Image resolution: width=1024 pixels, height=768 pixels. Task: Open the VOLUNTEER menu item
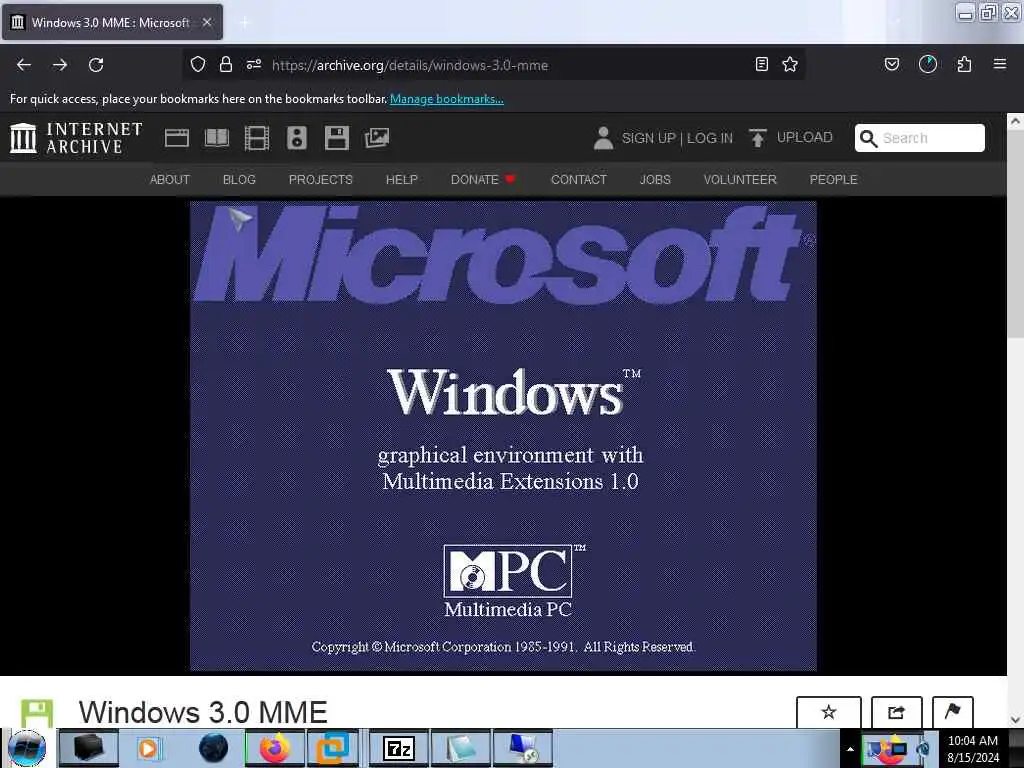coord(740,180)
